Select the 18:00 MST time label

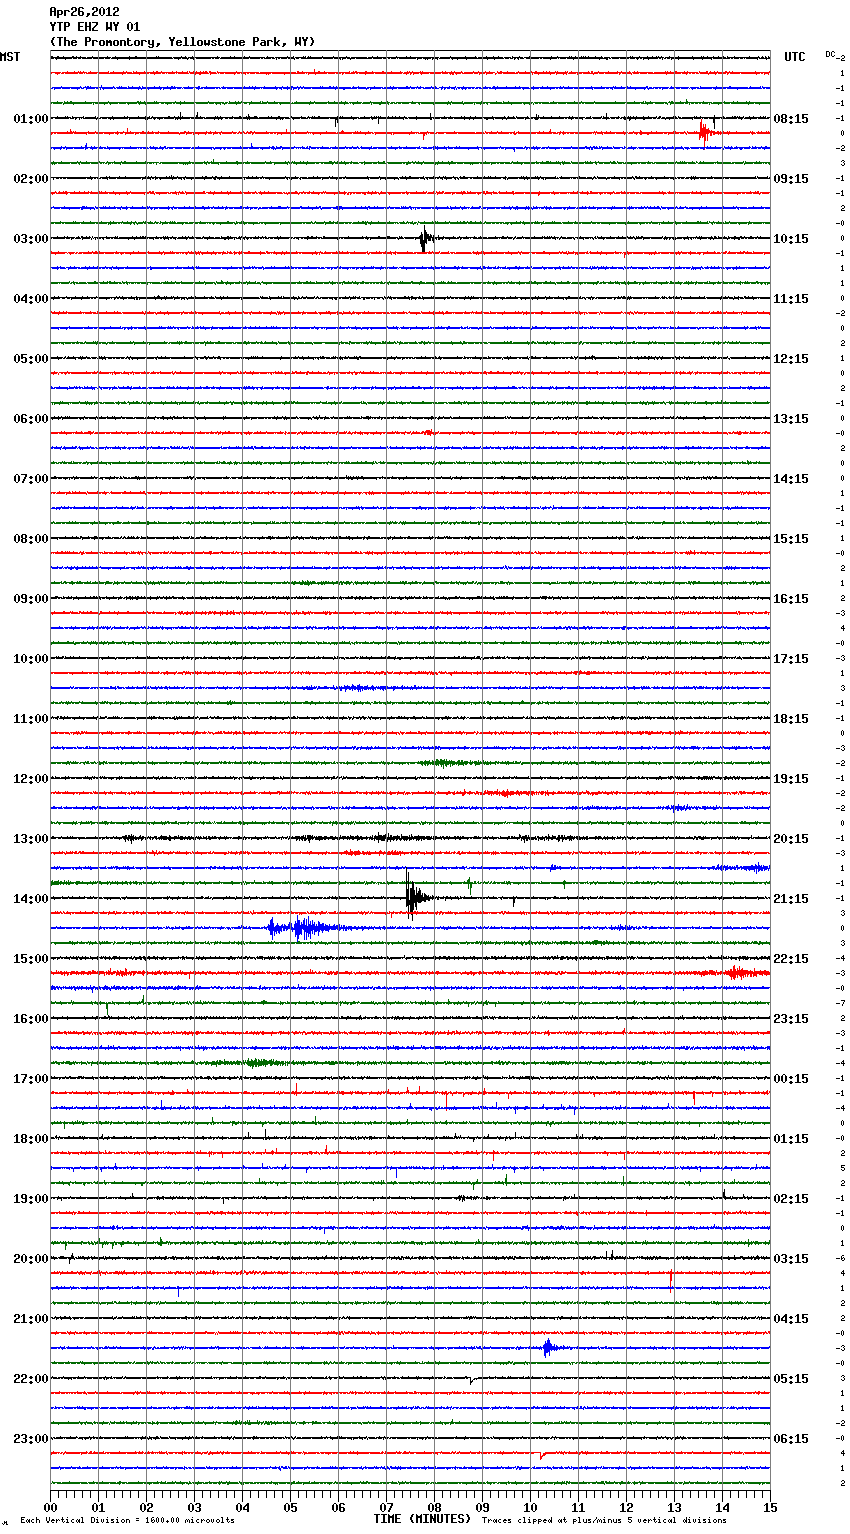click(x=30, y=1139)
